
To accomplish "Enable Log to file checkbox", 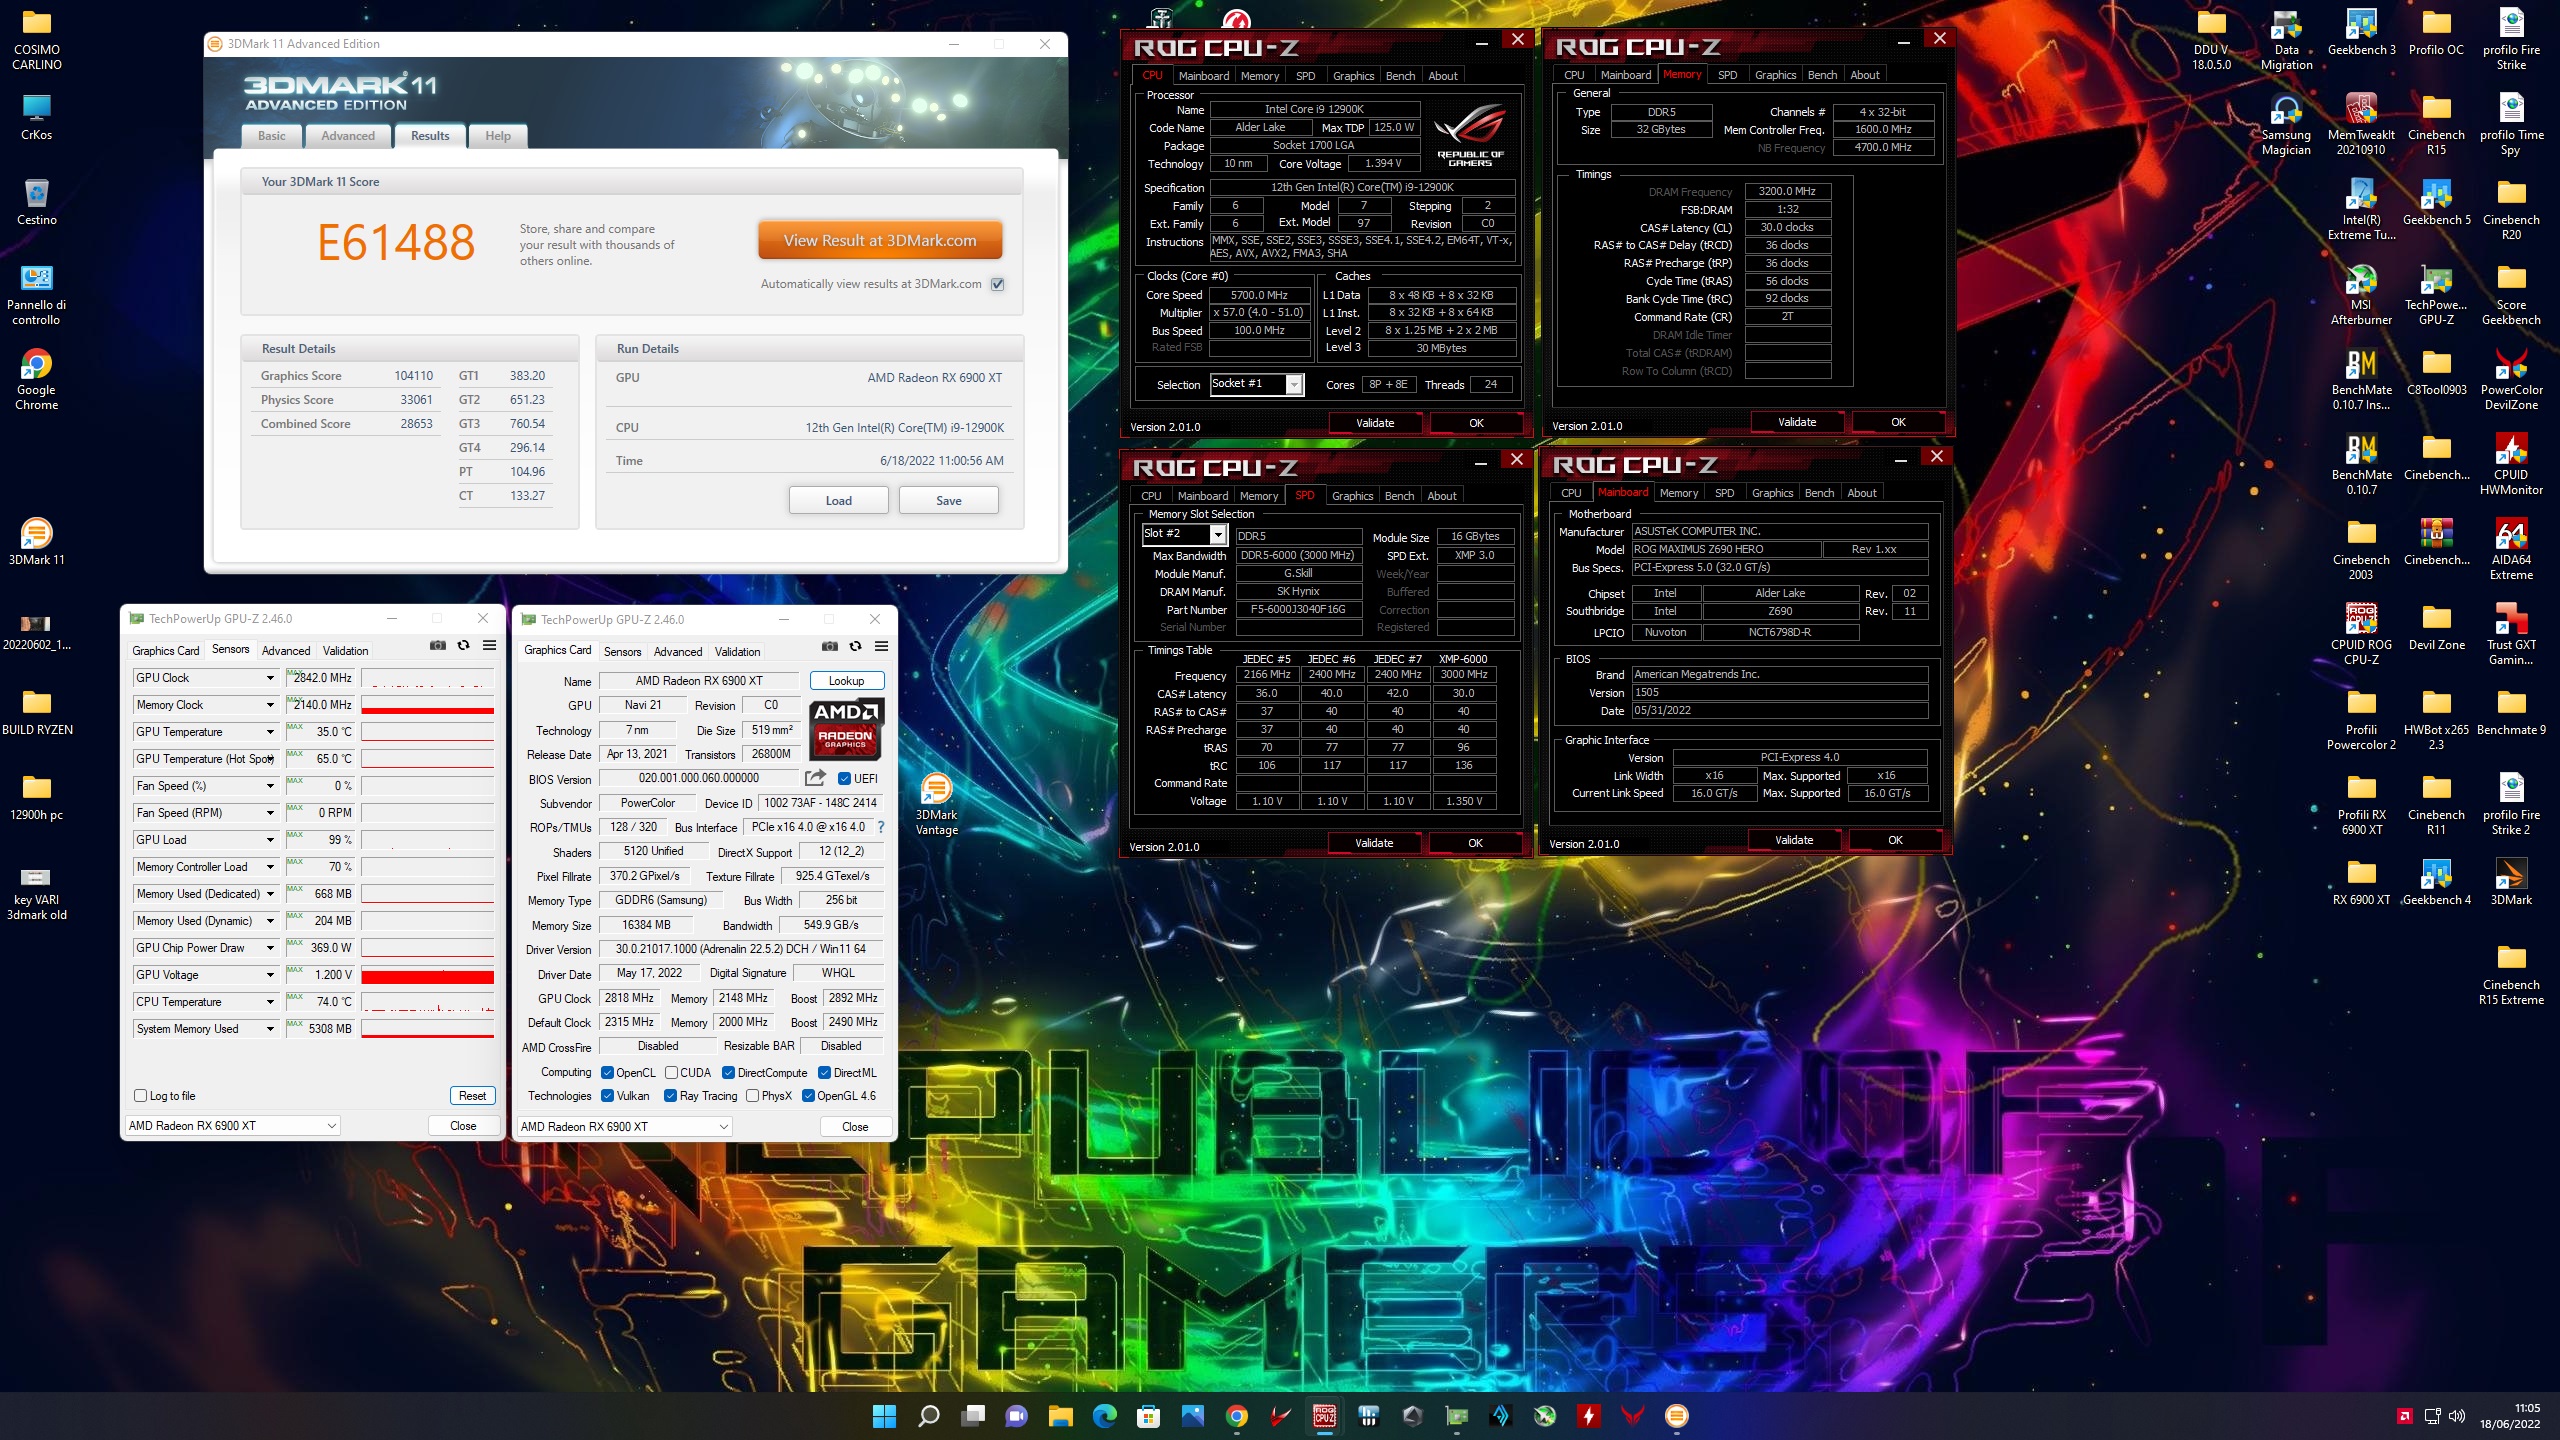I will pyautogui.click(x=141, y=1096).
